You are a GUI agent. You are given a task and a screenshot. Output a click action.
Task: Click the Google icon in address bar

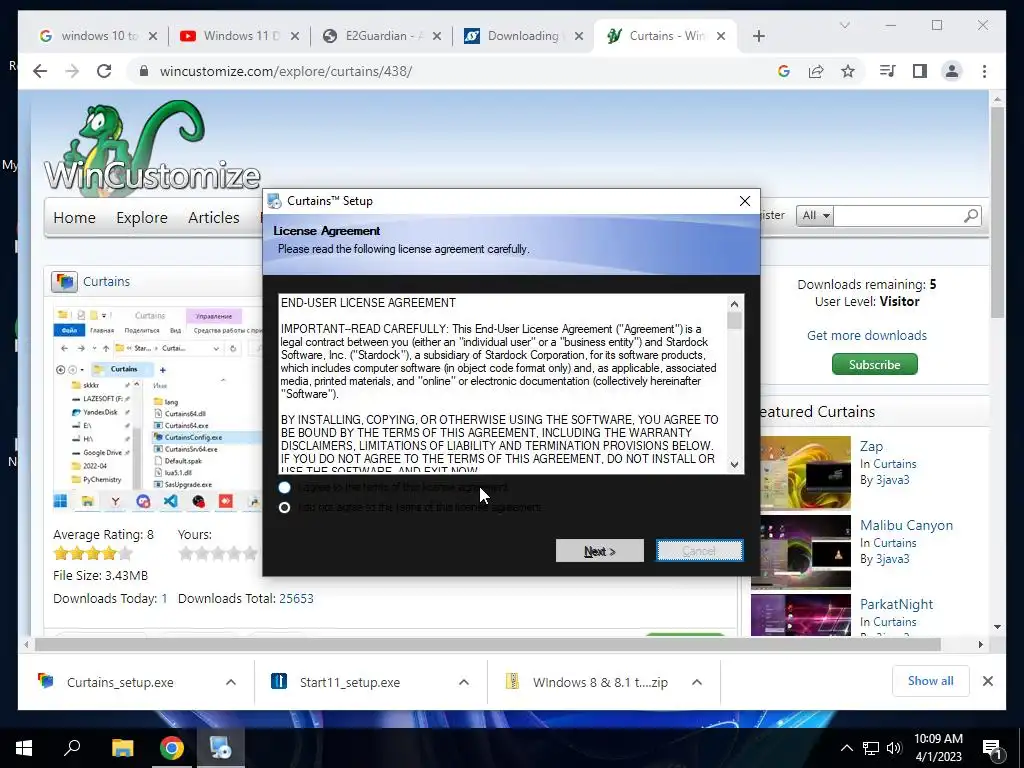click(x=784, y=71)
